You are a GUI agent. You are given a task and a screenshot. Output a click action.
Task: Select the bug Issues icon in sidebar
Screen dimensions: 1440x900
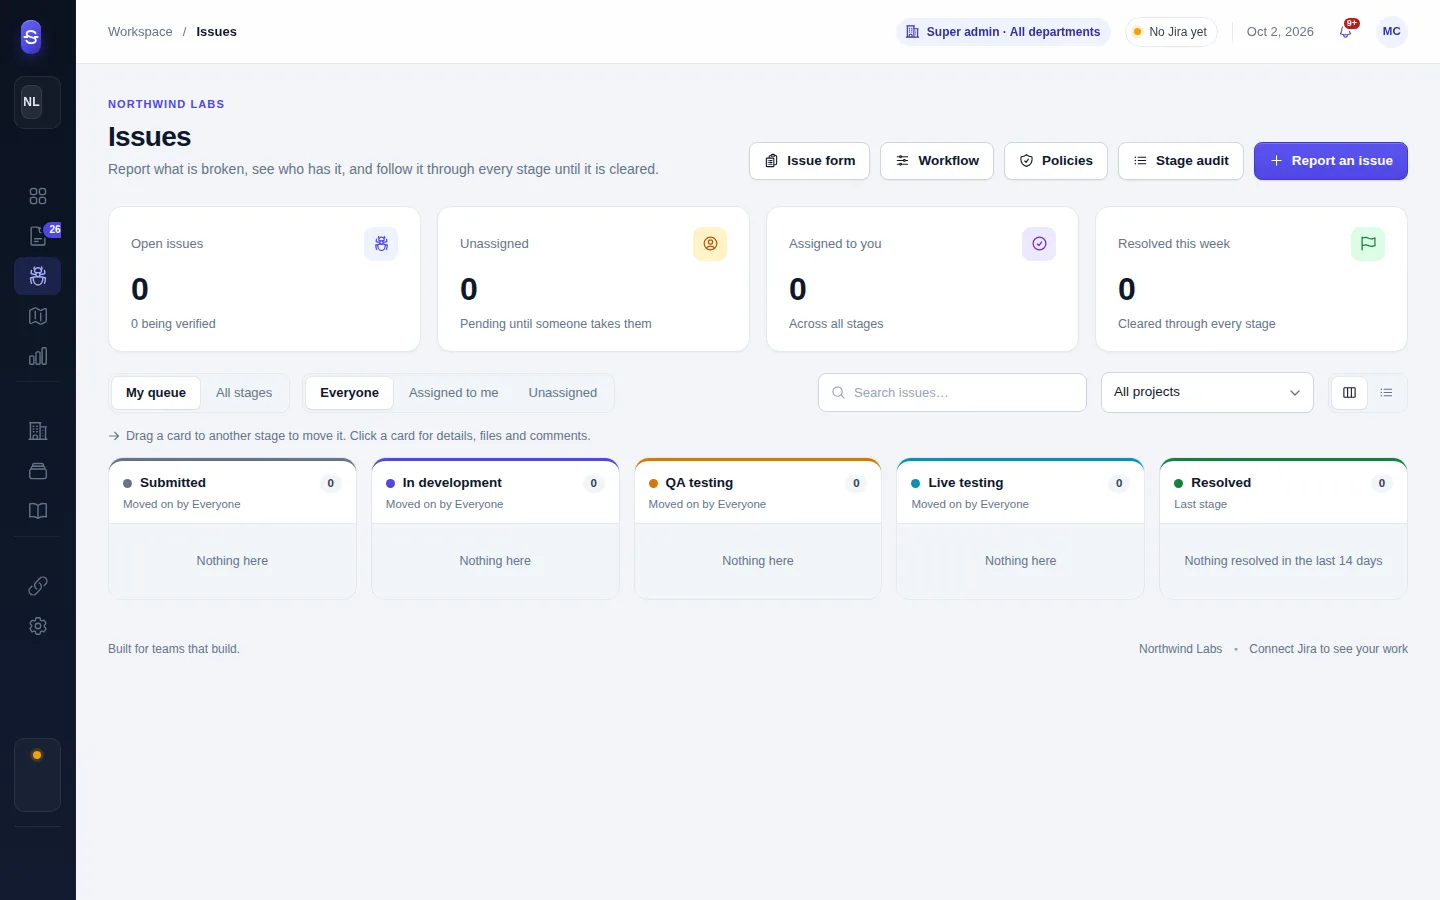(x=38, y=276)
